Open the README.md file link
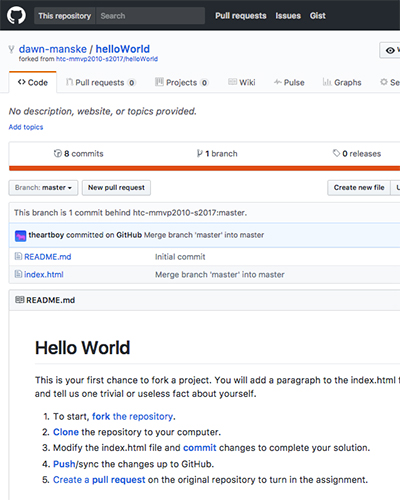The image size is (400, 500). coord(48,257)
